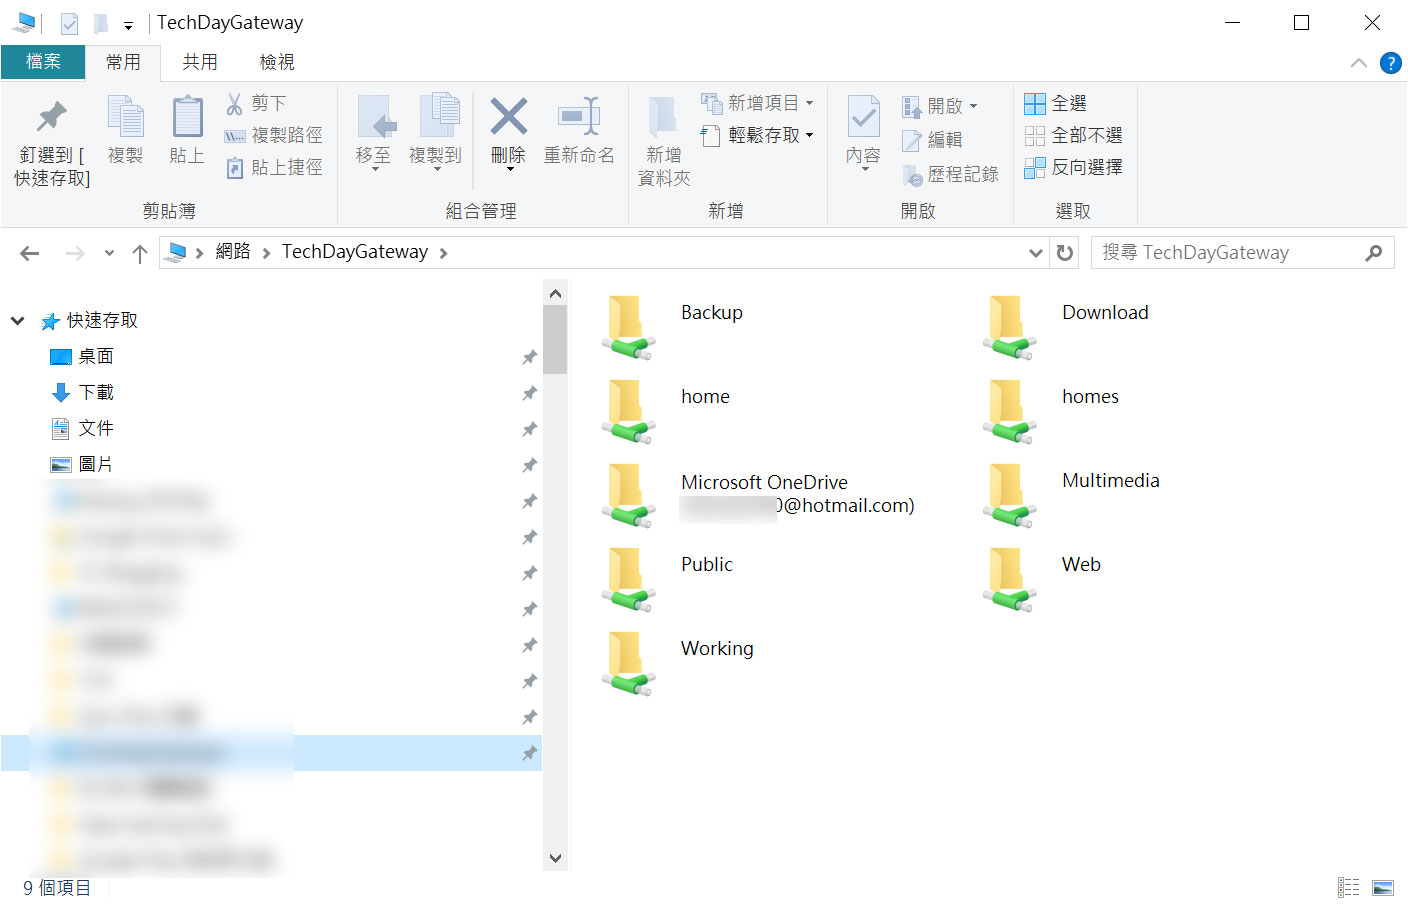Click the Forward navigation arrow
The width and height of the screenshot is (1408, 907).
coord(75,253)
